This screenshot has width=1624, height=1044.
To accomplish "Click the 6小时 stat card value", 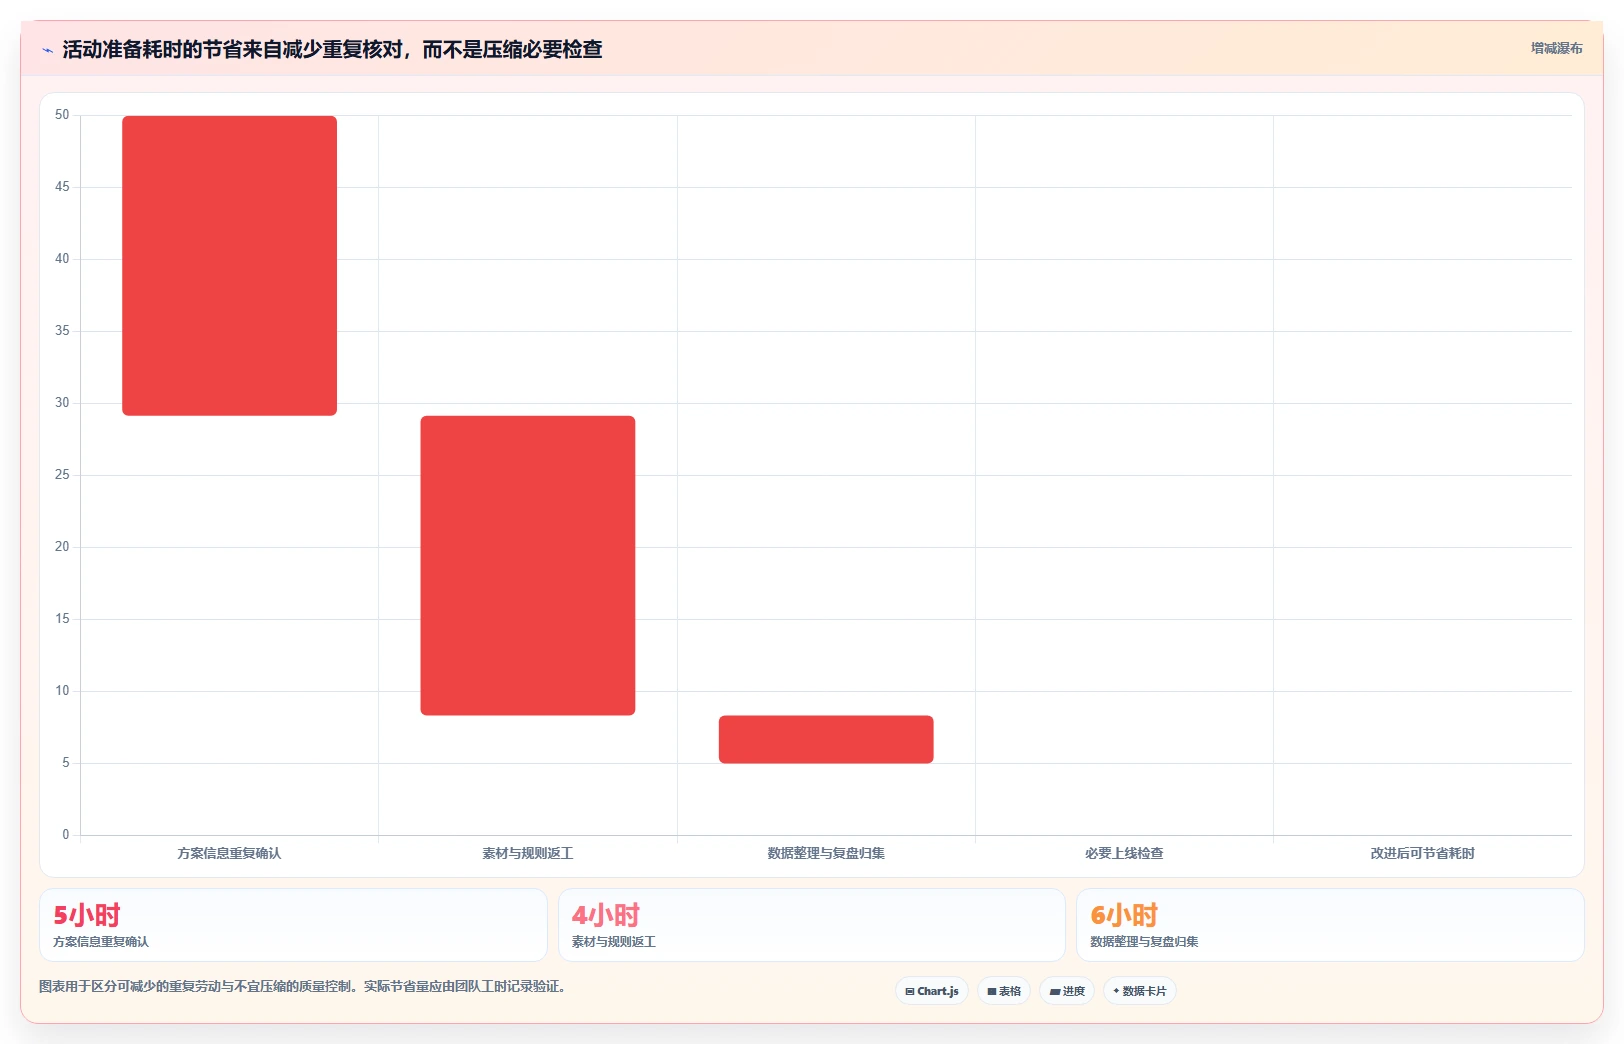I will click(1124, 915).
